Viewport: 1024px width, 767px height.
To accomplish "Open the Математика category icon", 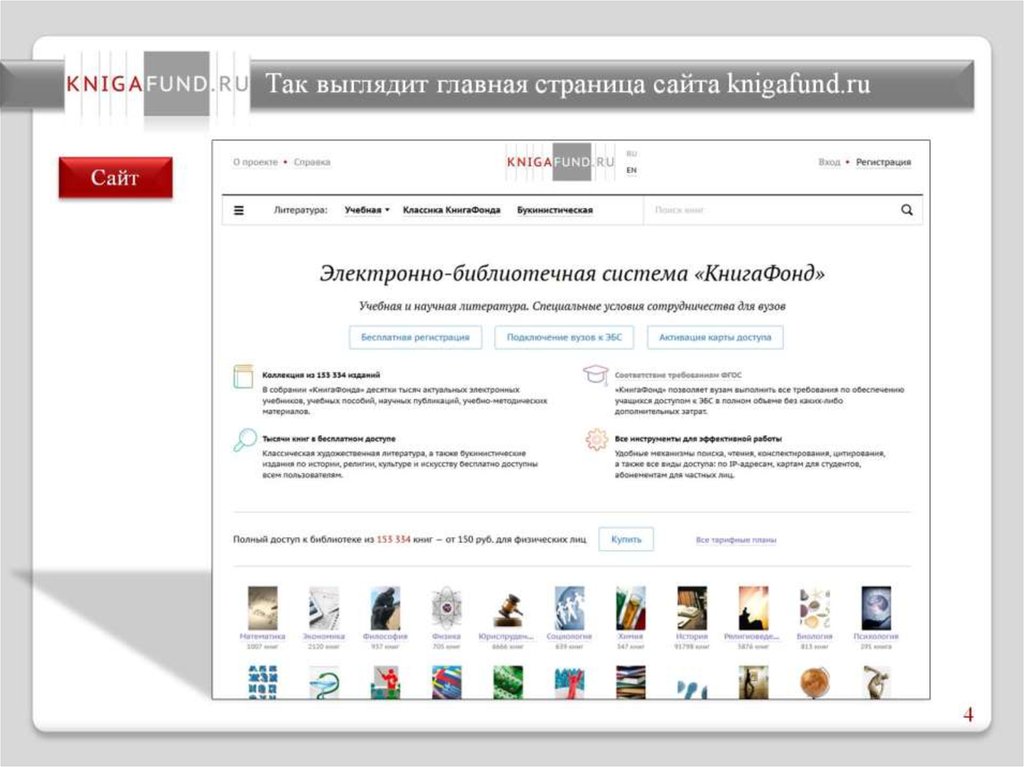I will click(x=262, y=608).
